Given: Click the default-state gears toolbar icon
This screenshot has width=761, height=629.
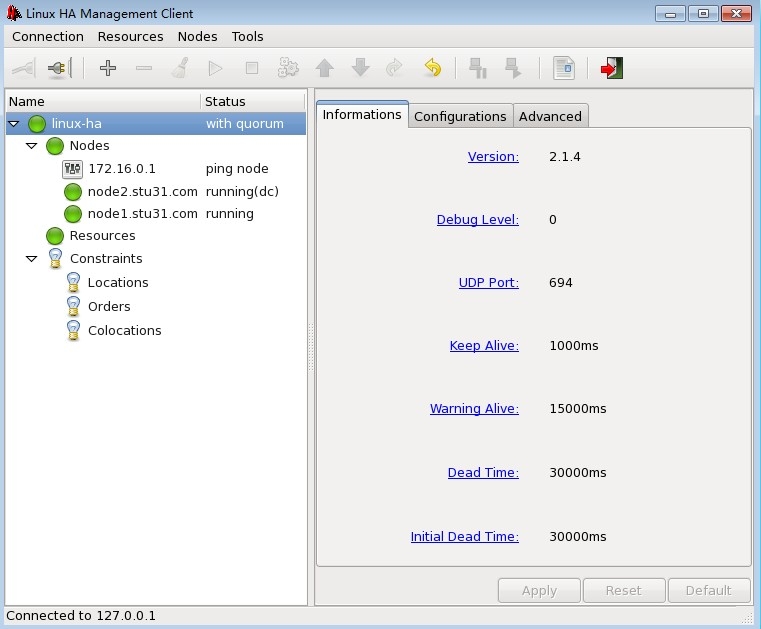Looking at the screenshot, I should (288, 68).
